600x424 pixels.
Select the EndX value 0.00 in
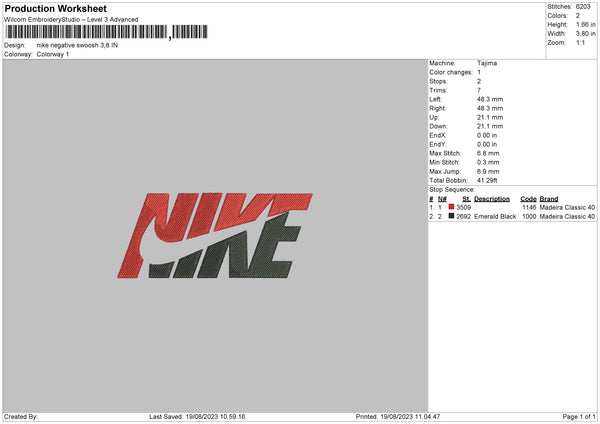click(487, 135)
